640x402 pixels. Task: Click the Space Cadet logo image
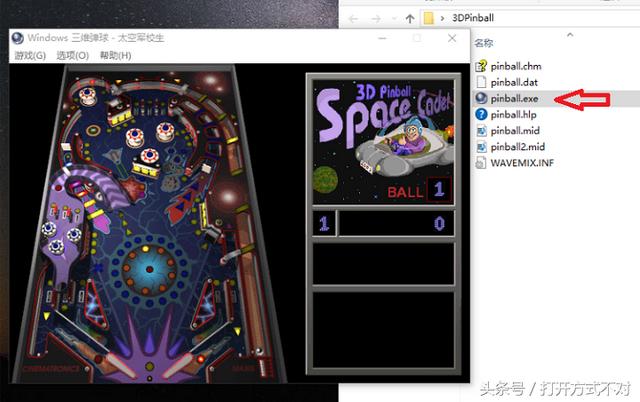383,141
